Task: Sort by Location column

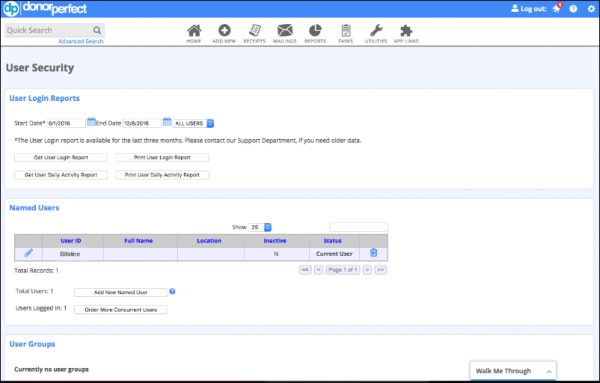Action: (209, 241)
